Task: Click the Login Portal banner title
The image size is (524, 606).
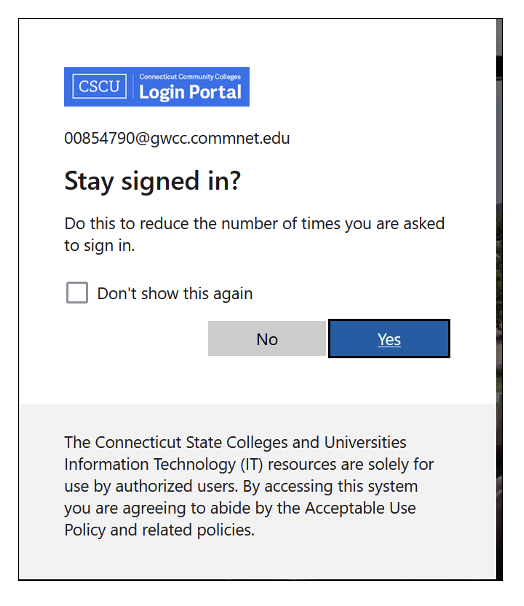Action: click(x=190, y=92)
